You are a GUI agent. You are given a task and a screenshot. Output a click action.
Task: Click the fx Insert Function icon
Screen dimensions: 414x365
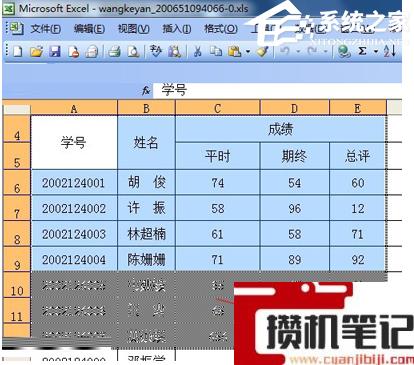(146, 90)
